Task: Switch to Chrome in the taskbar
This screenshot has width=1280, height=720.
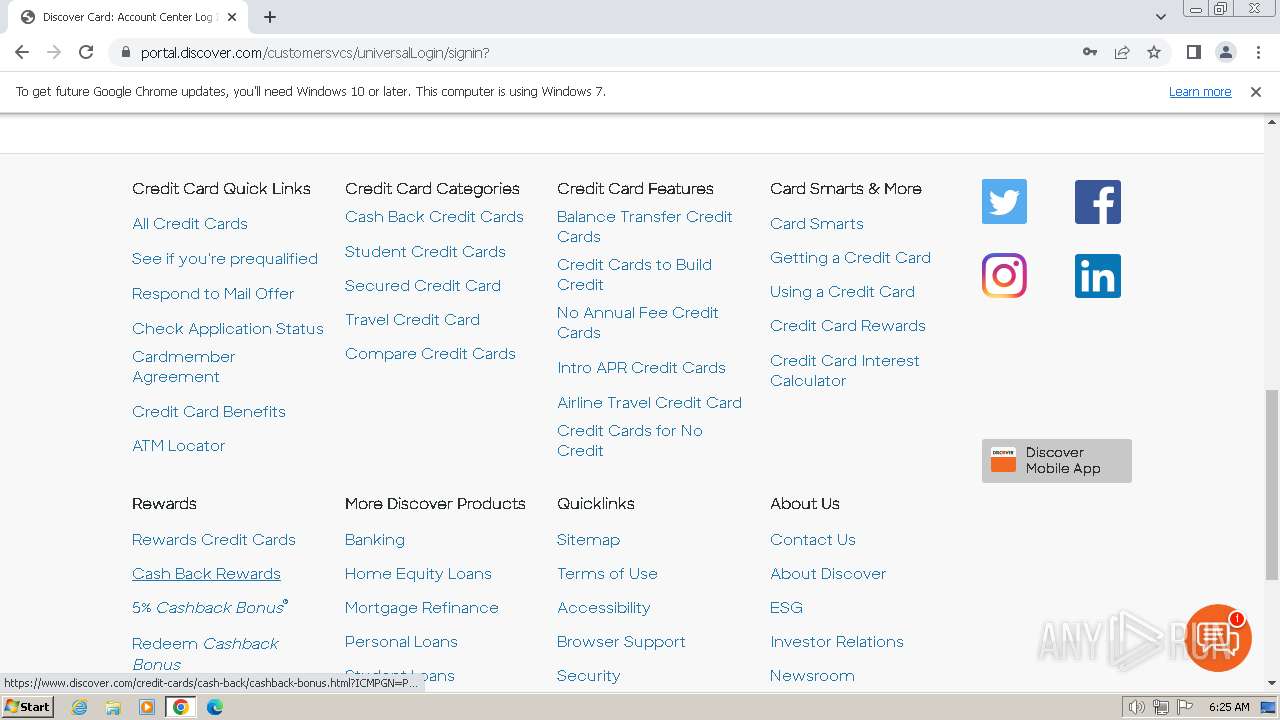Action: click(x=181, y=707)
